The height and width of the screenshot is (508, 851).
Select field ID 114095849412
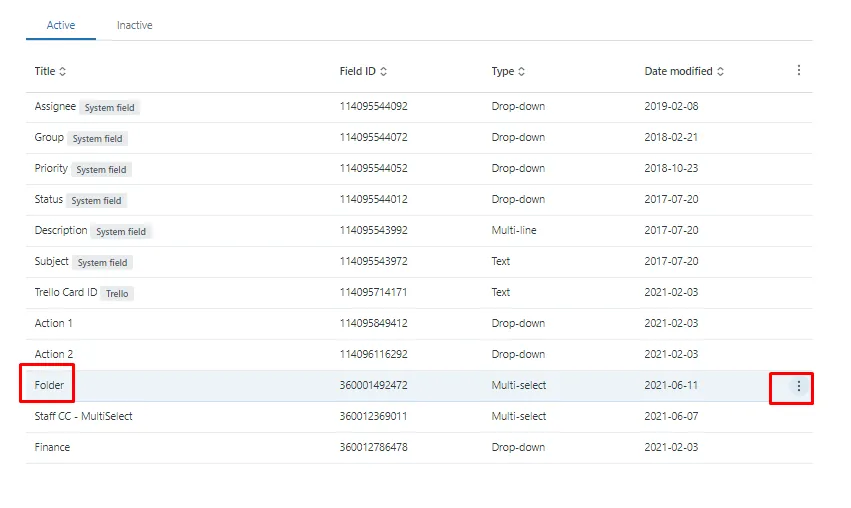(x=373, y=323)
